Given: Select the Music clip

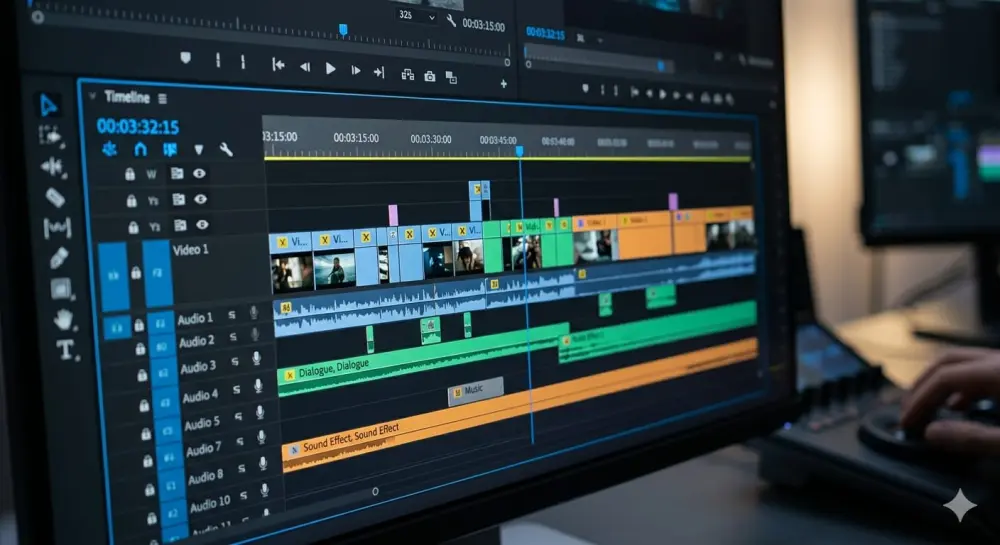Looking at the screenshot, I should (x=476, y=390).
